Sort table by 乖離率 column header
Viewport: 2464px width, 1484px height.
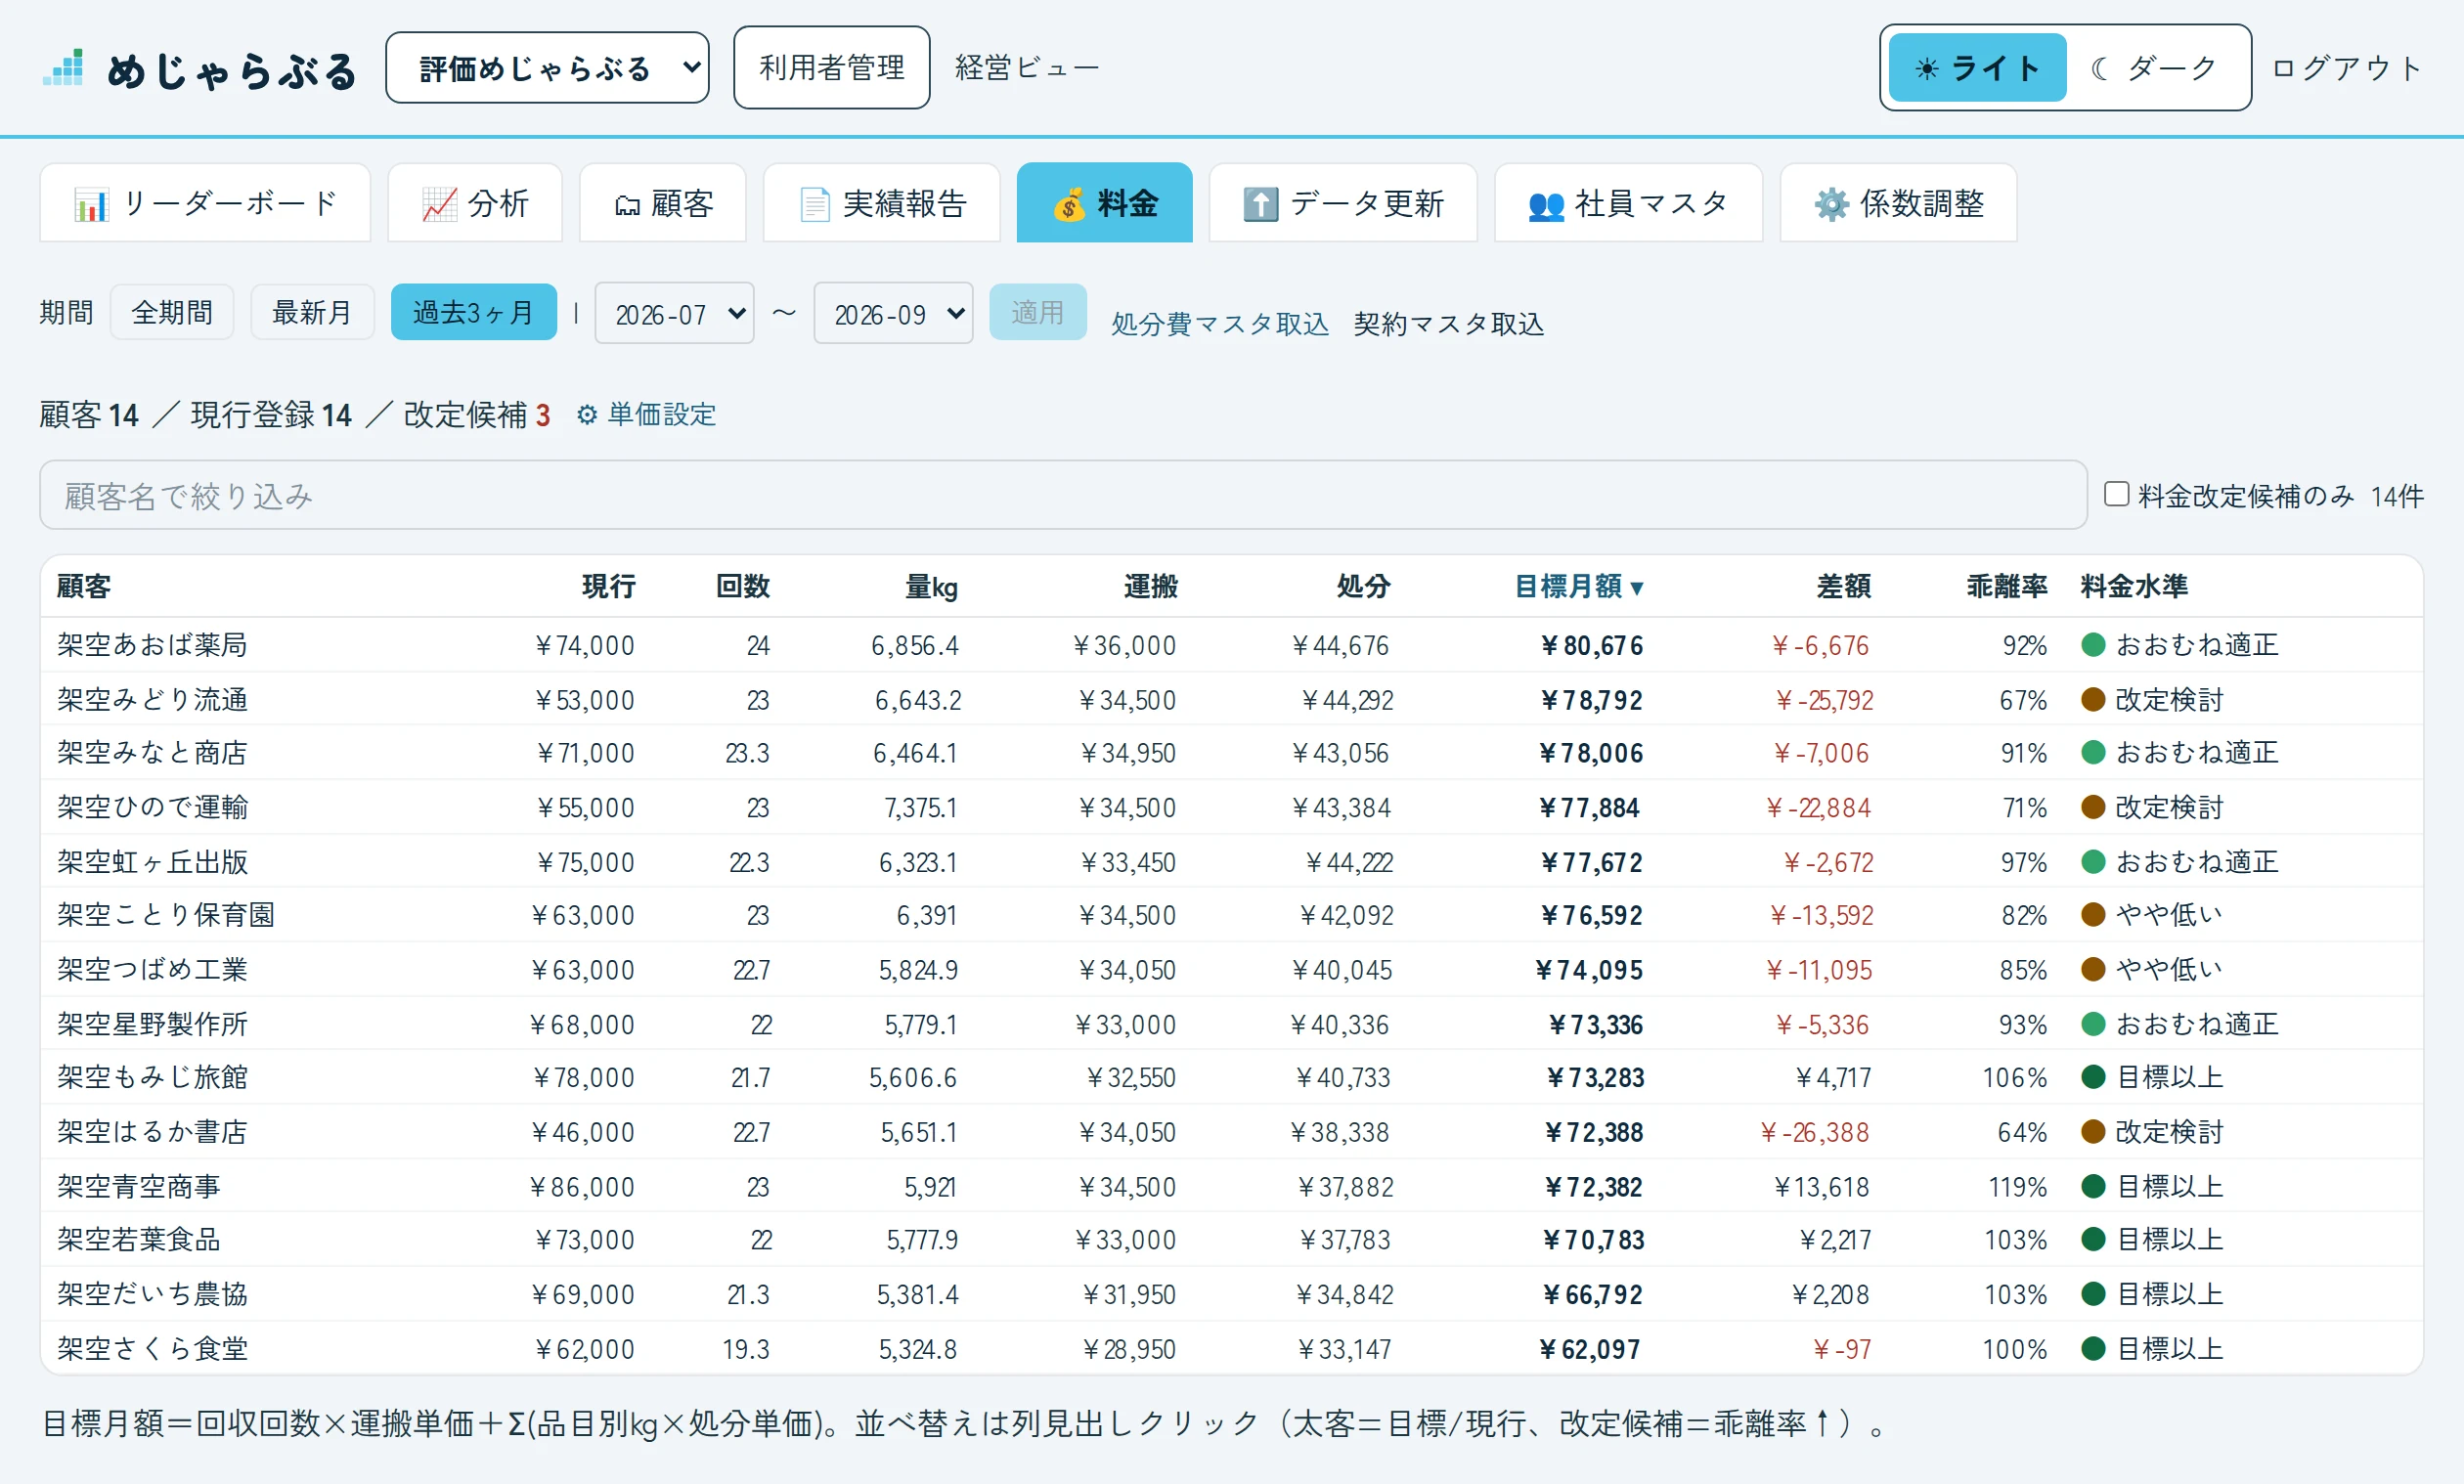pyautogui.click(x=2006, y=586)
